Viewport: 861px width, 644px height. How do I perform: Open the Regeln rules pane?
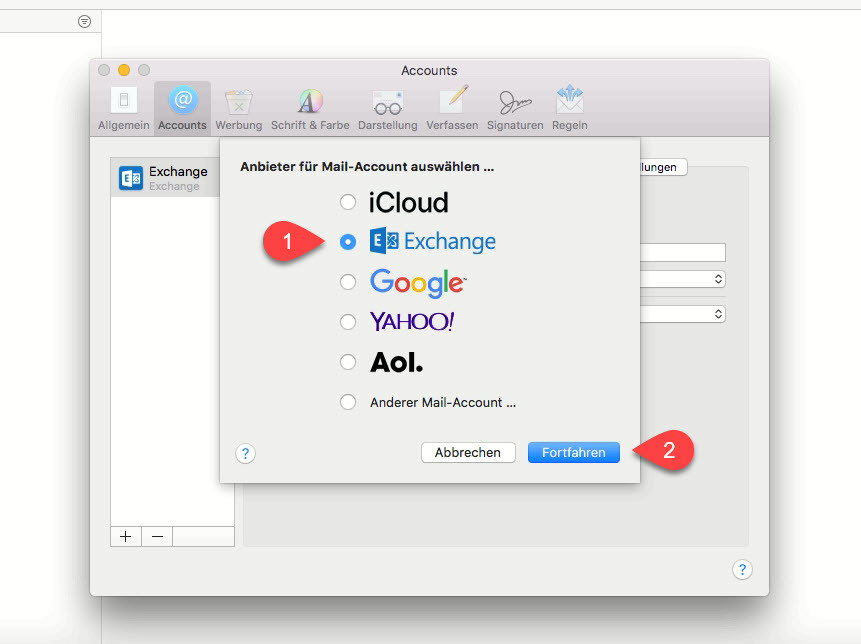click(569, 109)
